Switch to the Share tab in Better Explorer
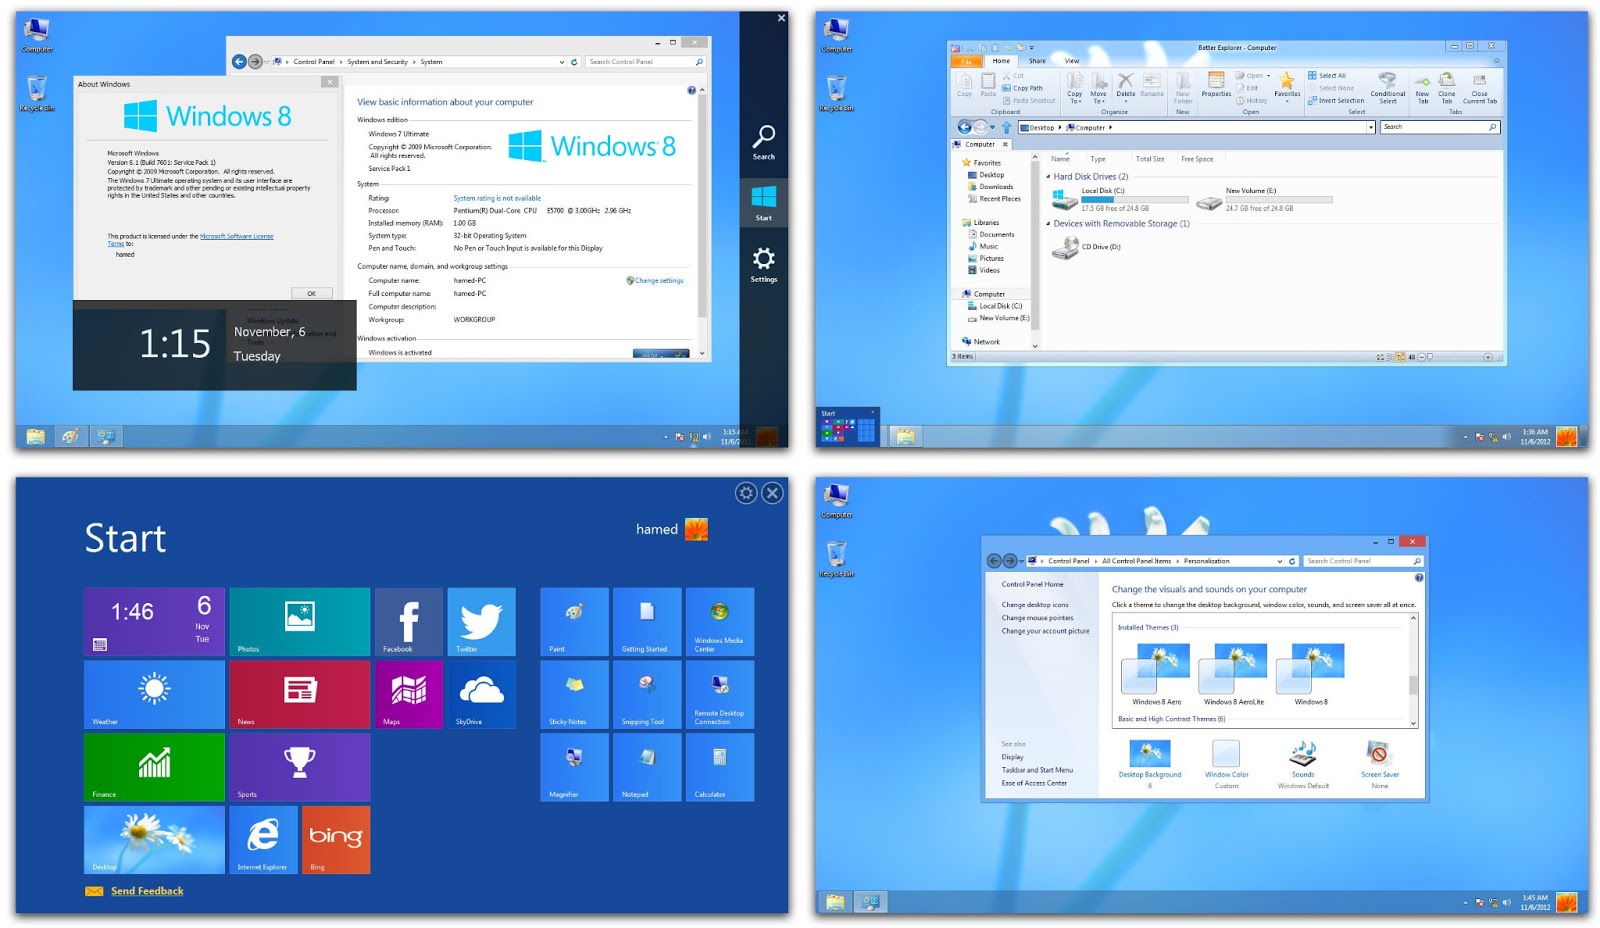 pyautogui.click(x=1037, y=60)
